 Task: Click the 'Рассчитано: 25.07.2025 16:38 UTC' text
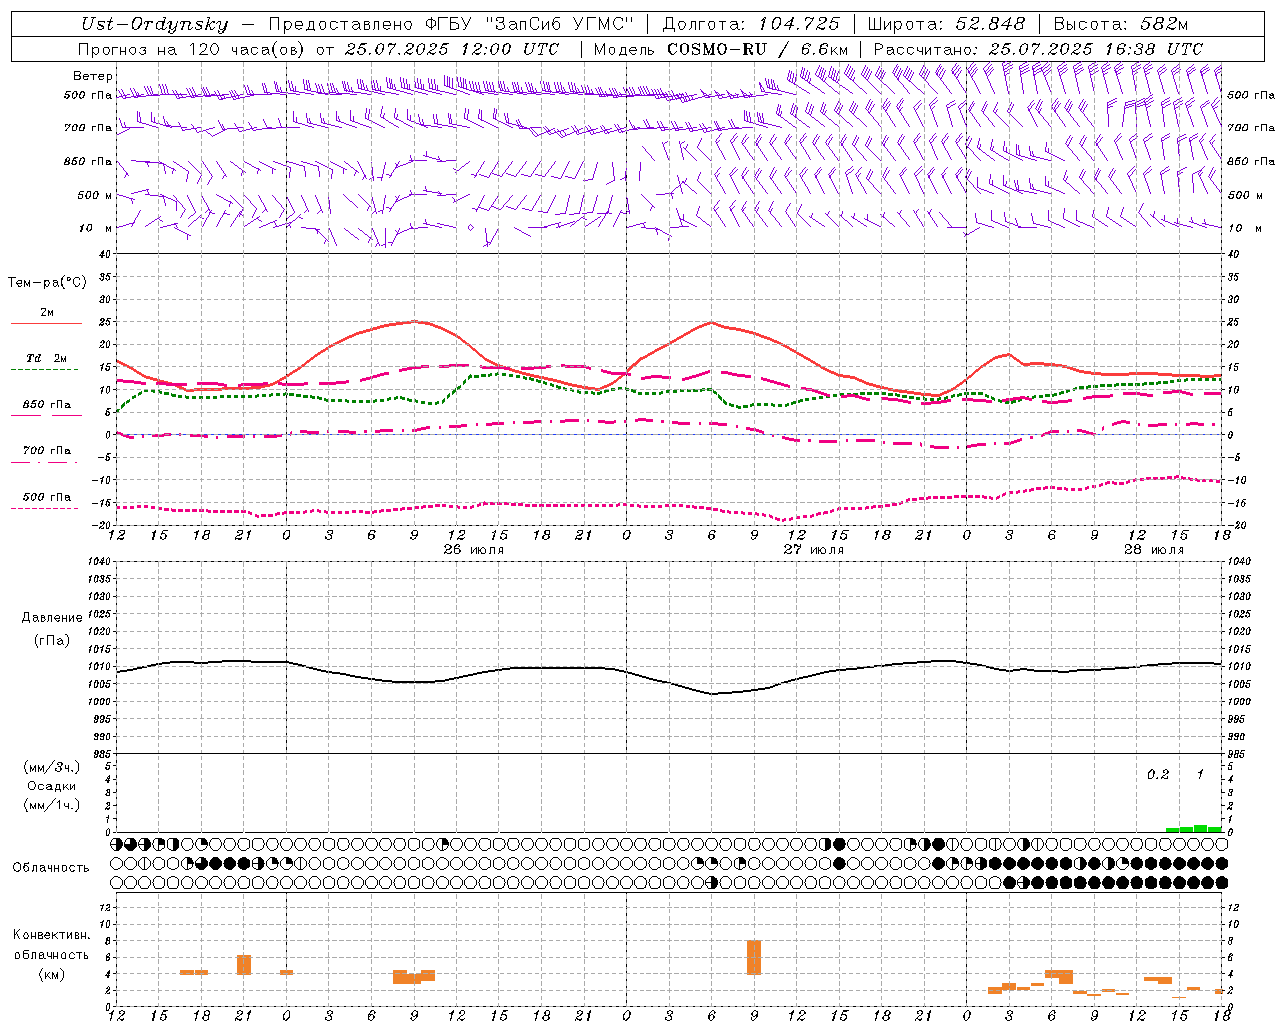[x=1038, y=49]
